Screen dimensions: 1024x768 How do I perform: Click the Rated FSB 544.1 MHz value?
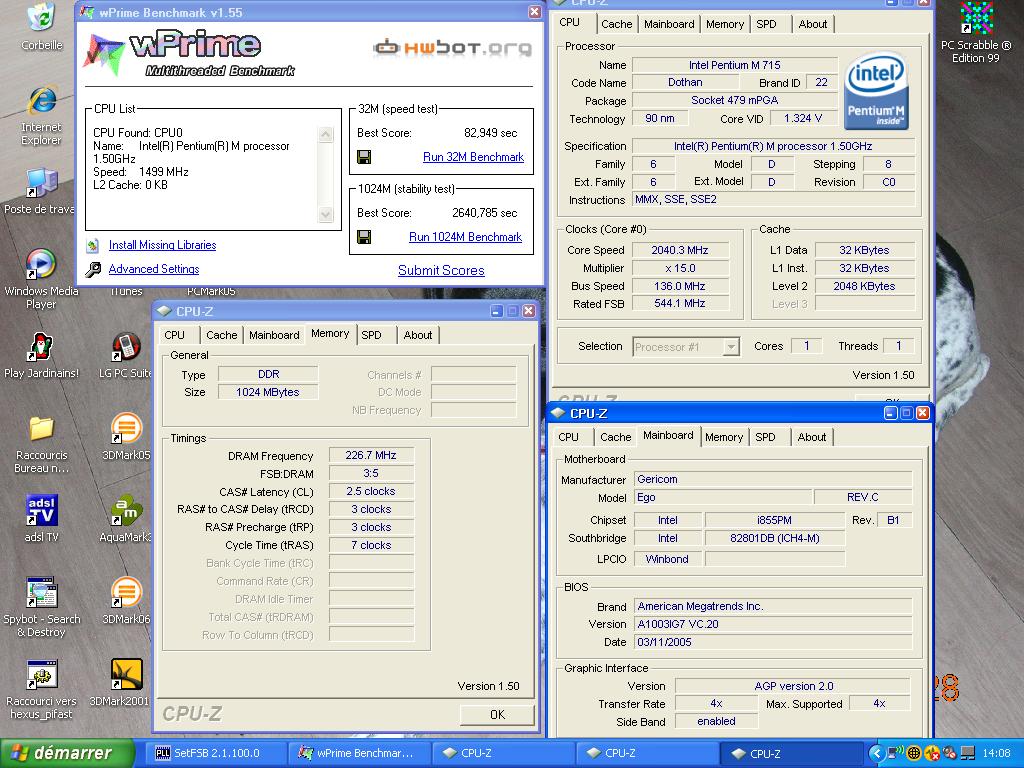coord(680,304)
